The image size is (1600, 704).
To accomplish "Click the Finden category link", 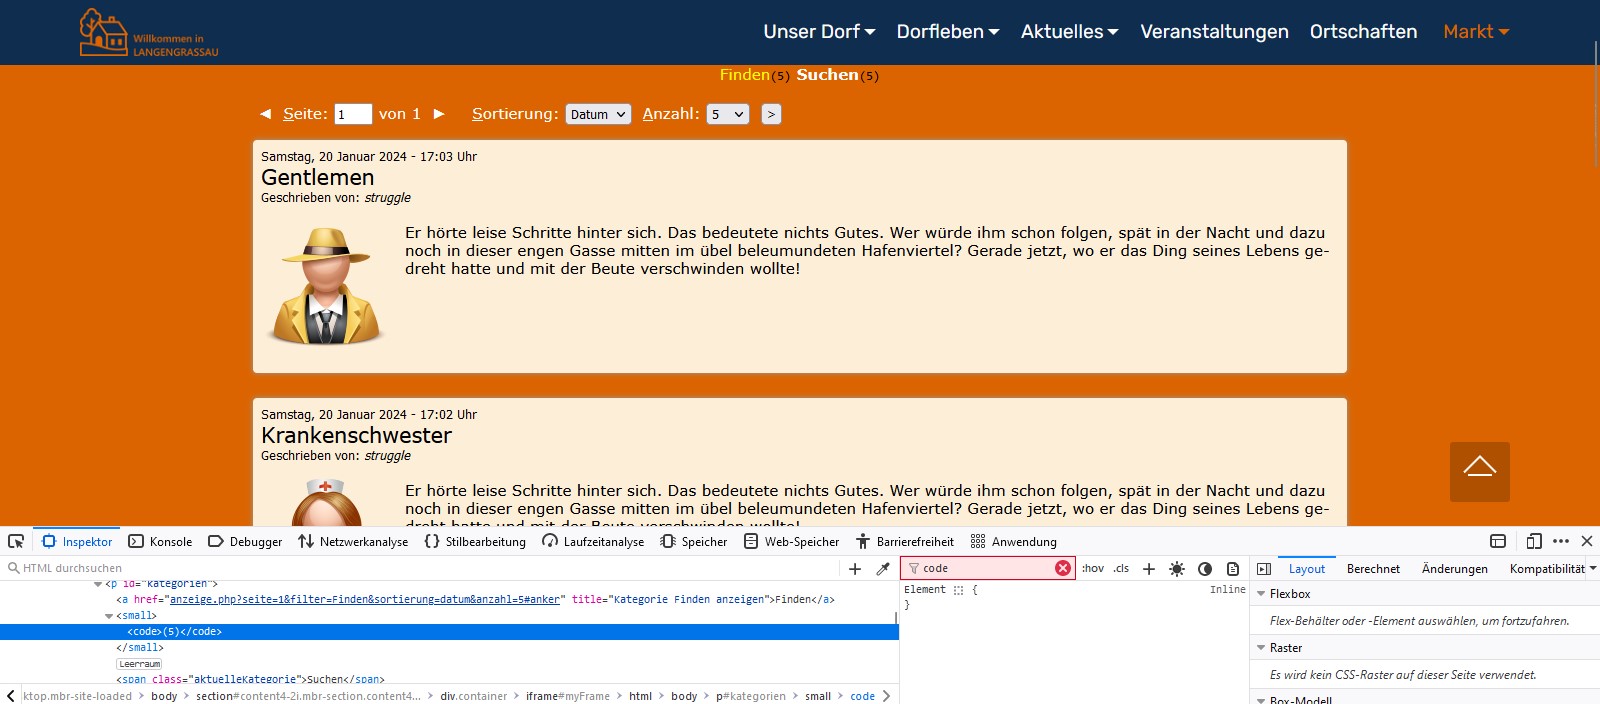I will click(744, 75).
